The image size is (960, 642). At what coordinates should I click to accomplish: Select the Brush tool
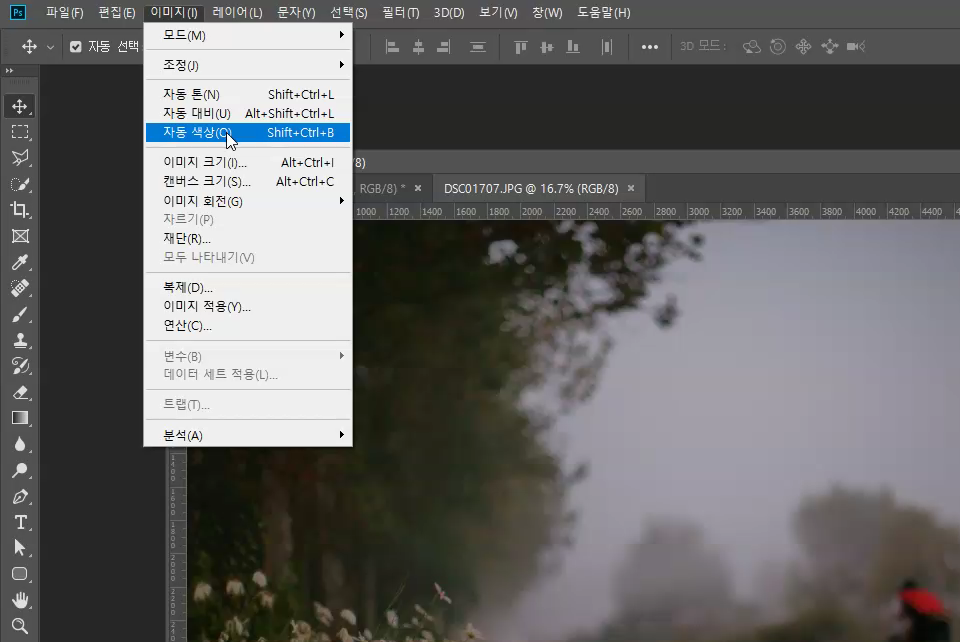click(20, 315)
